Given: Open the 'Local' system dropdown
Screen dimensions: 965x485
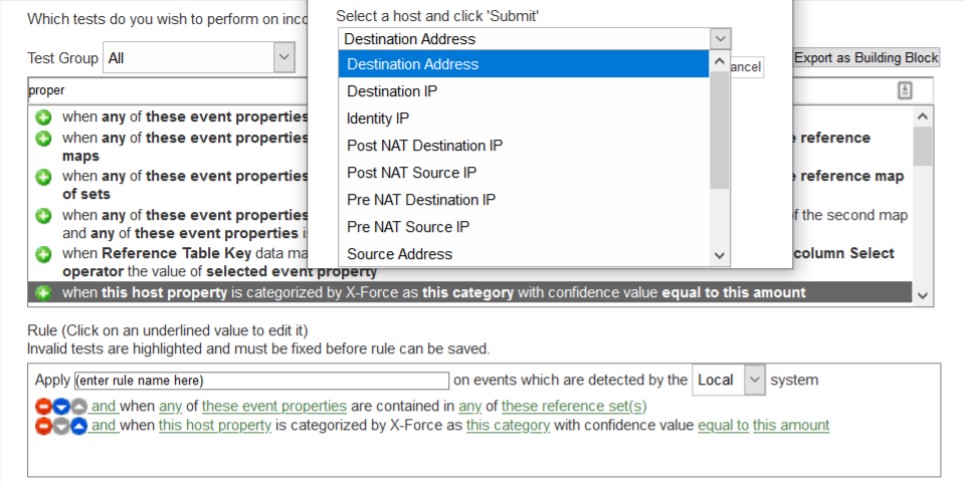Looking at the screenshot, I should (x=755, y=380).
